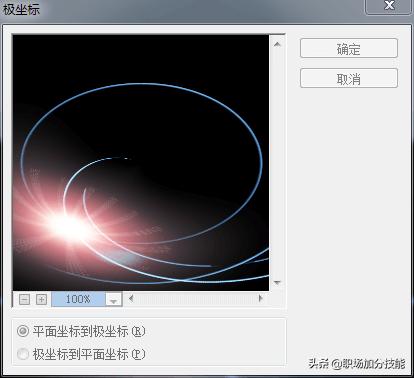Open the 100% zoom level dropdown
414x378 pixels.
point(114,299)
